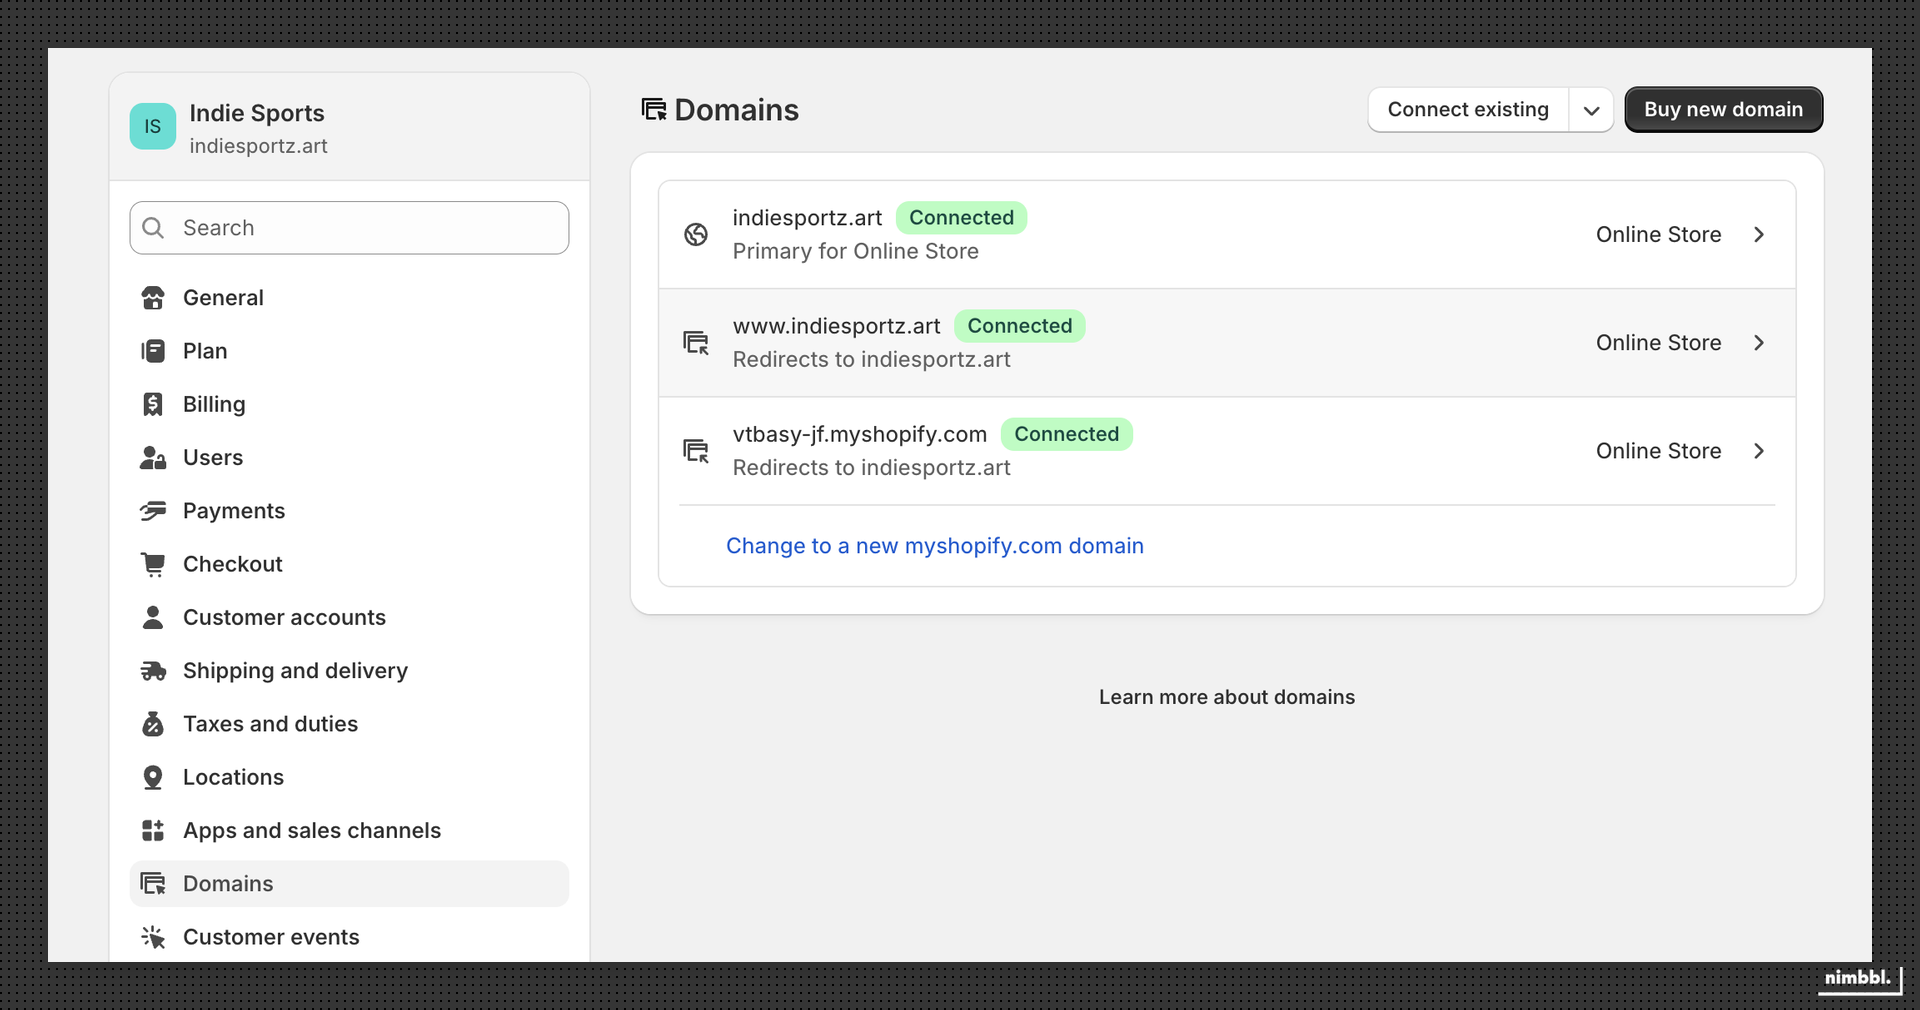Click the Locations pin icon
Image resolution: width=1920 pixels, height=1010 pixels.
[152, 777]
